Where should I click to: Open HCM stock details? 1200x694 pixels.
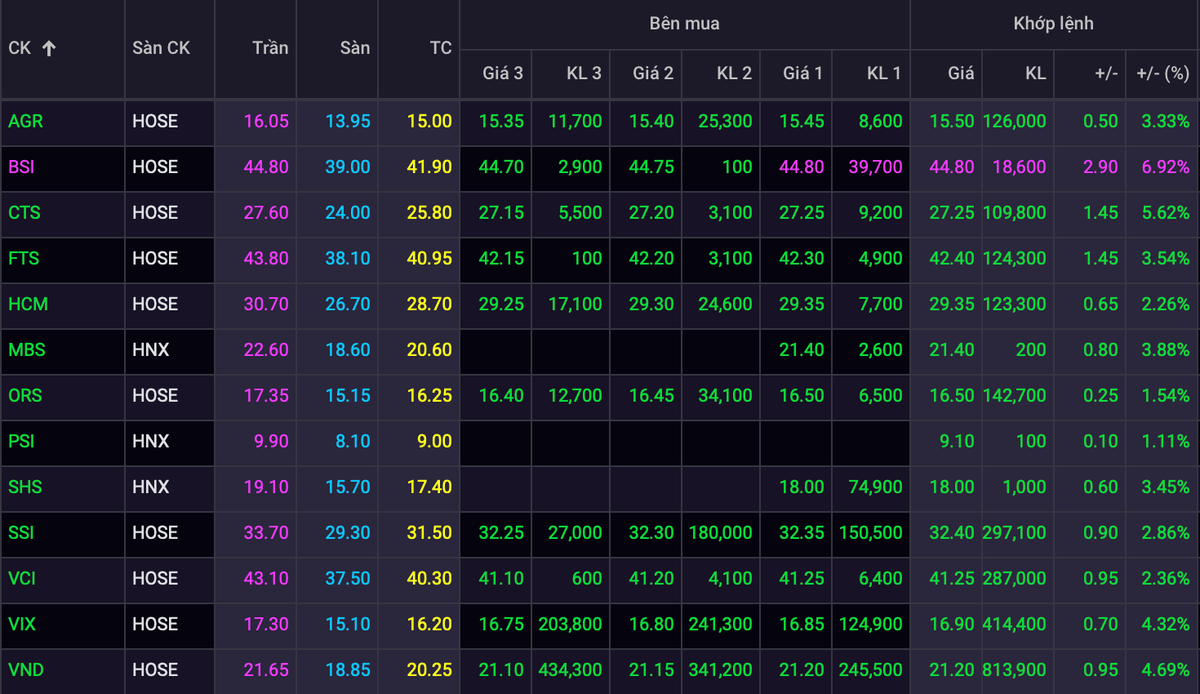[26, 304]
